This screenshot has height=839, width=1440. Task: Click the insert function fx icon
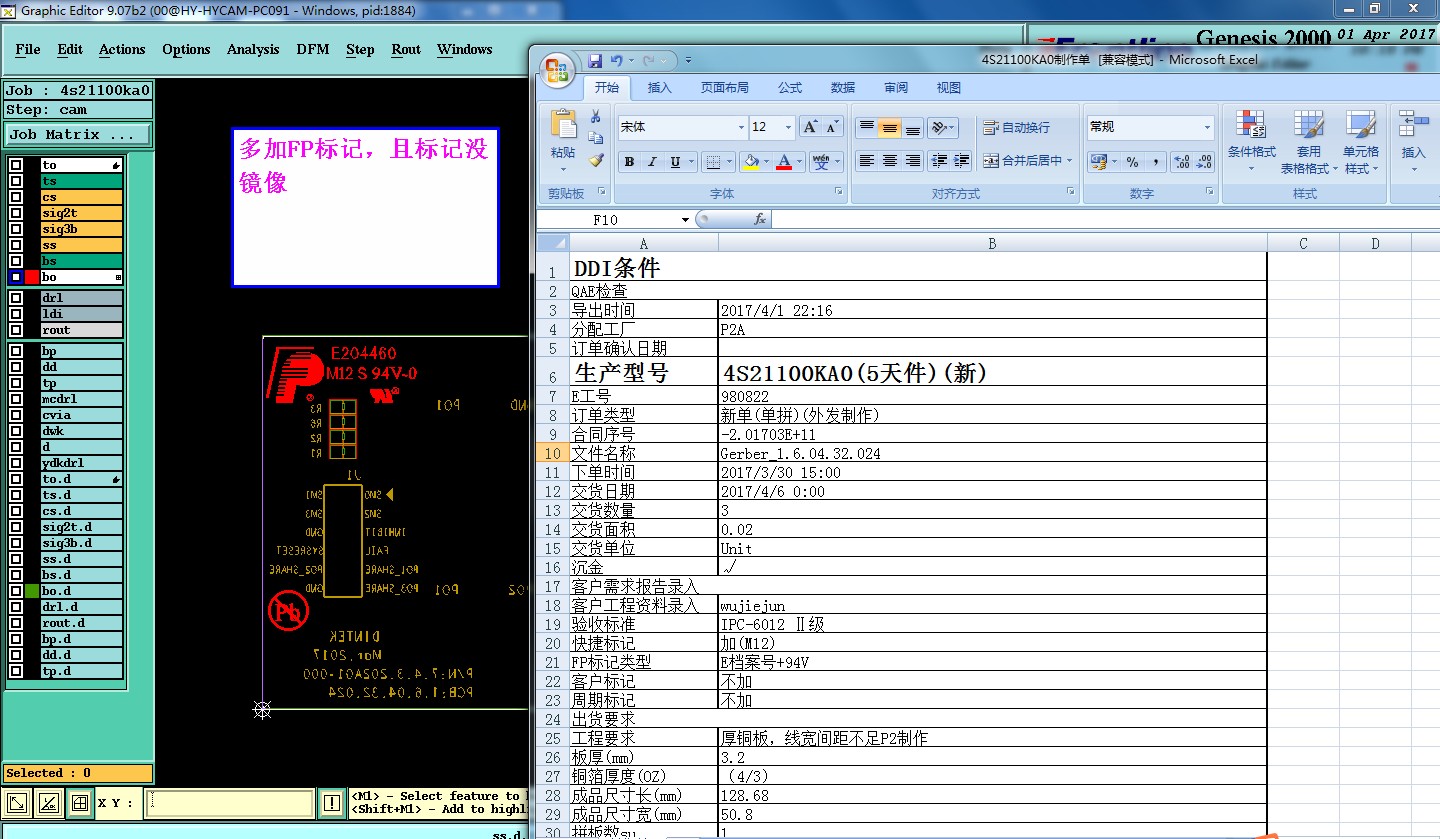759,219
